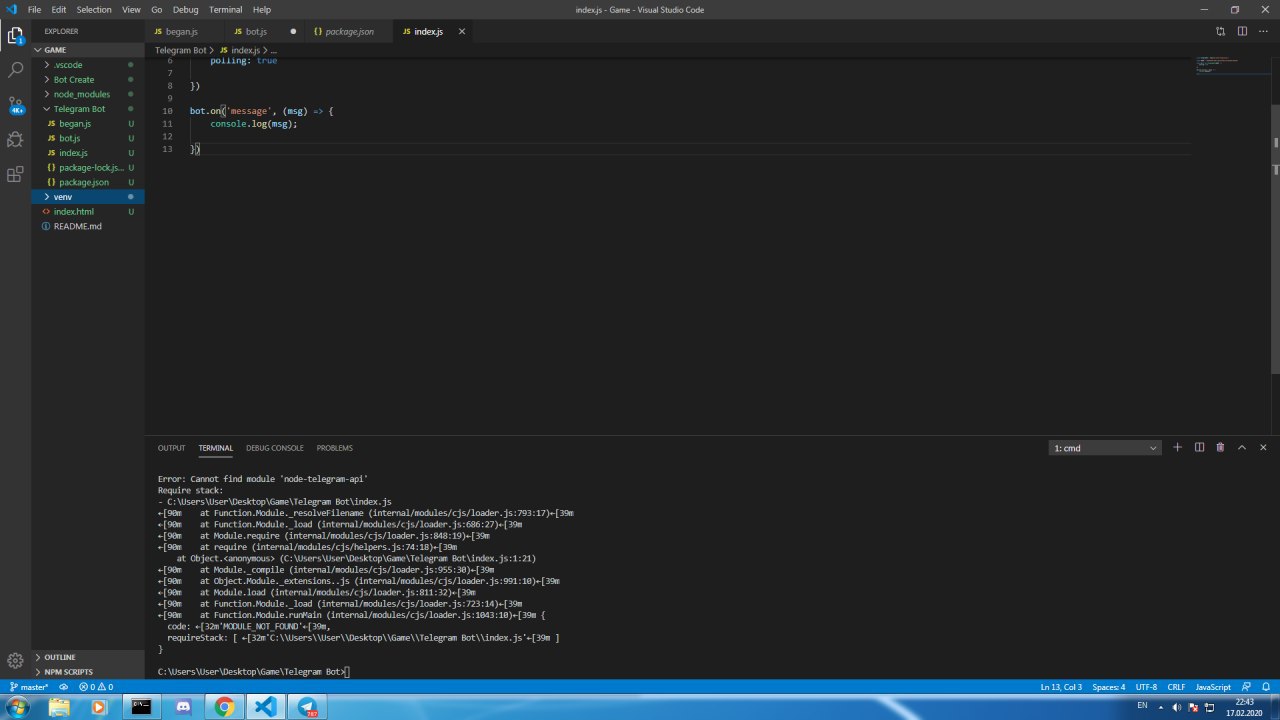Open the Explorer view in activity bar
1280x720 pixels.
(x=15, y=36)
